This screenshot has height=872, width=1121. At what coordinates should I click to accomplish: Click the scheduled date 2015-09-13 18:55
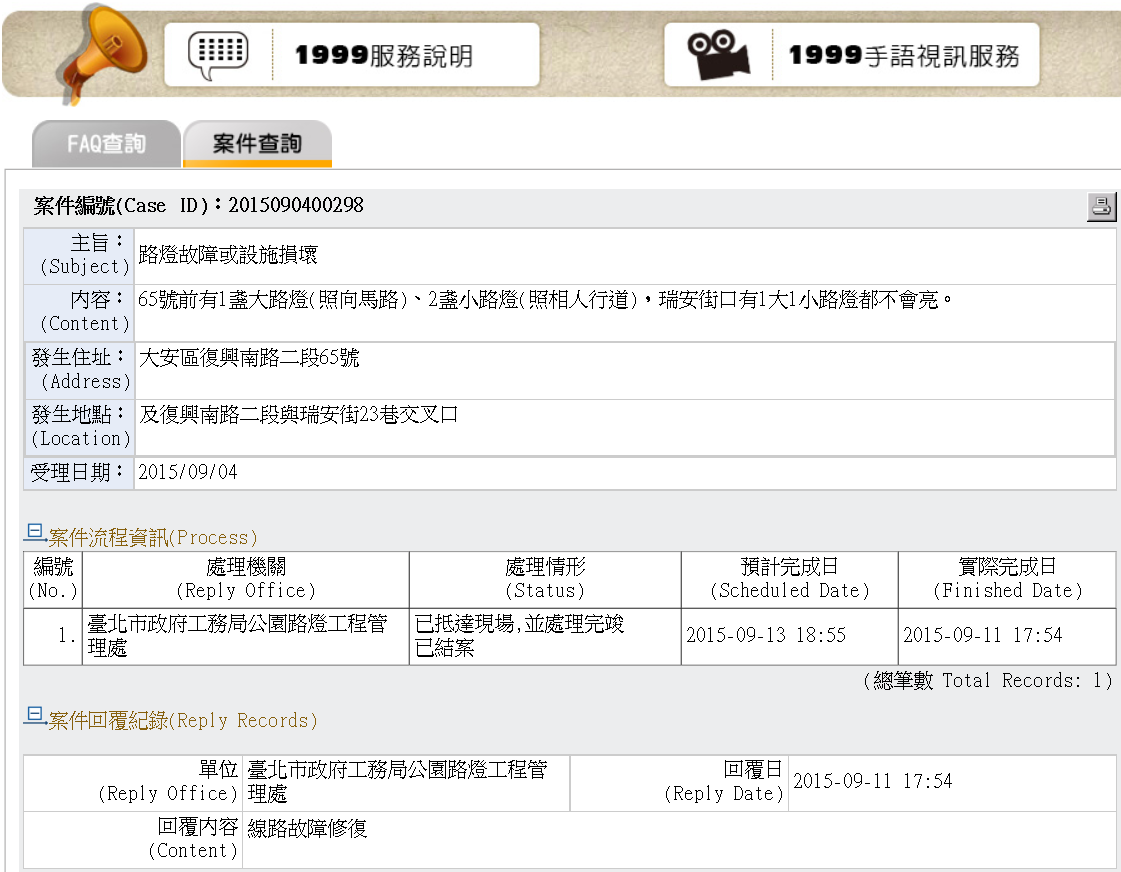click(766, 635)
